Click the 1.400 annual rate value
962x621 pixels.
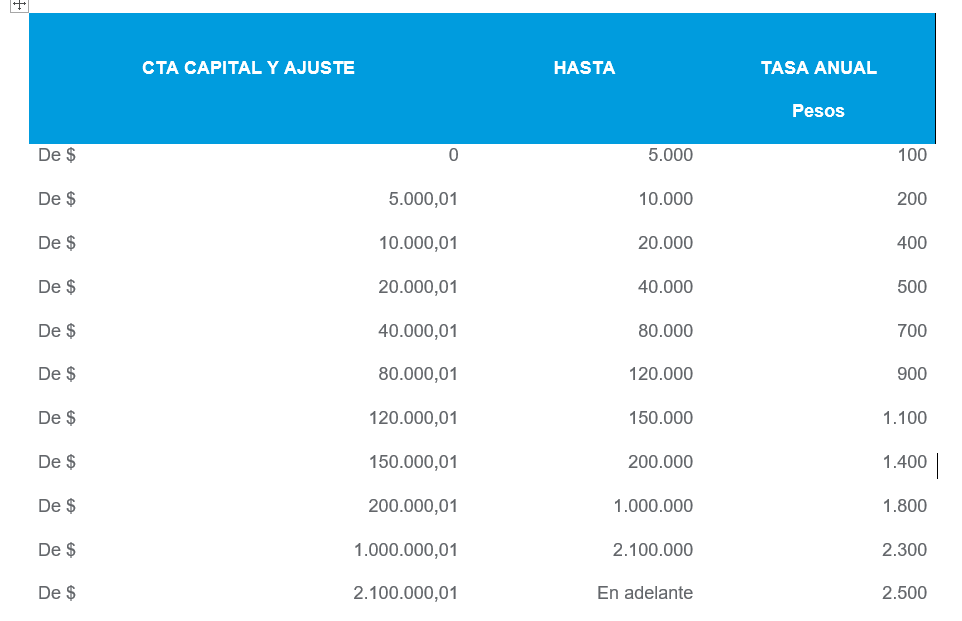click(x=904, y=462)
